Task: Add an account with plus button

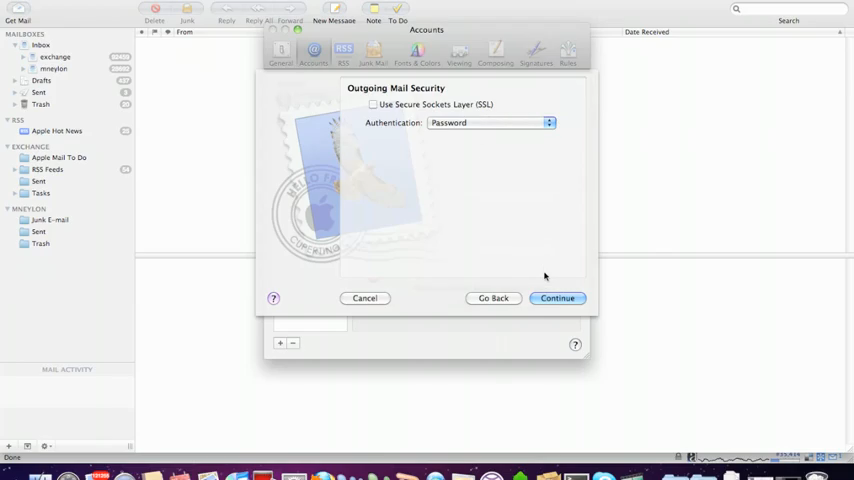Action: pyautogui.click(x=280, y=343)
